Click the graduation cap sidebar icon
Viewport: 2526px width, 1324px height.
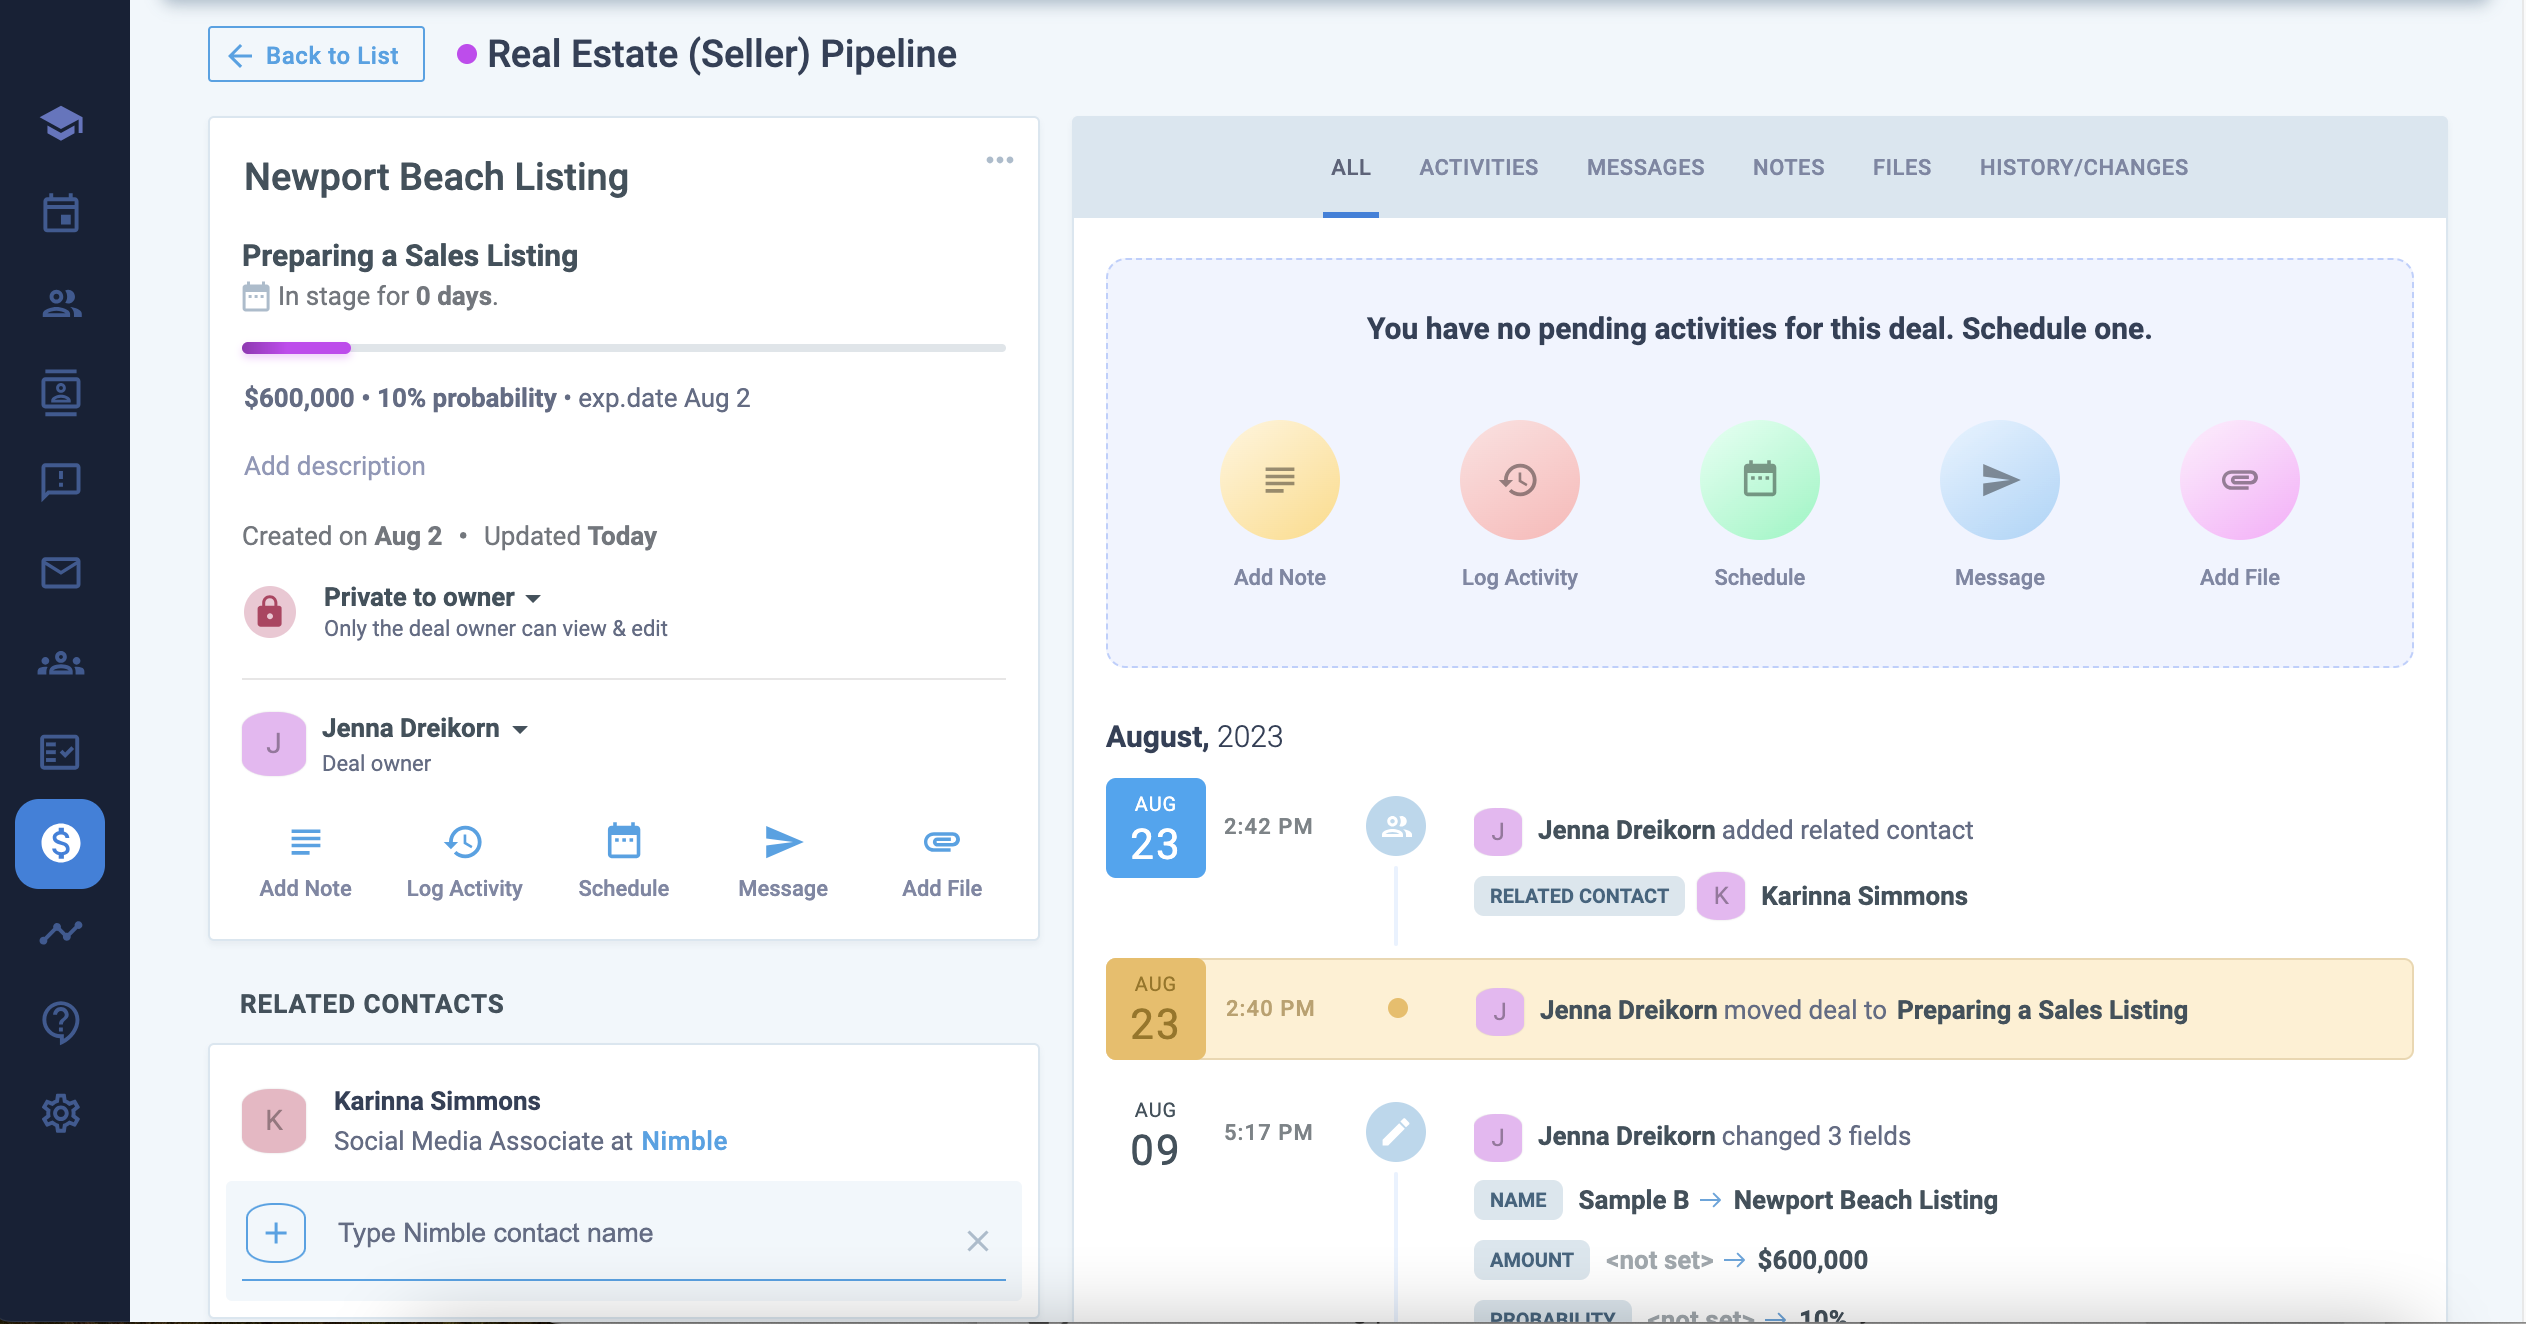pyautogui.click(x=61, y=123)
